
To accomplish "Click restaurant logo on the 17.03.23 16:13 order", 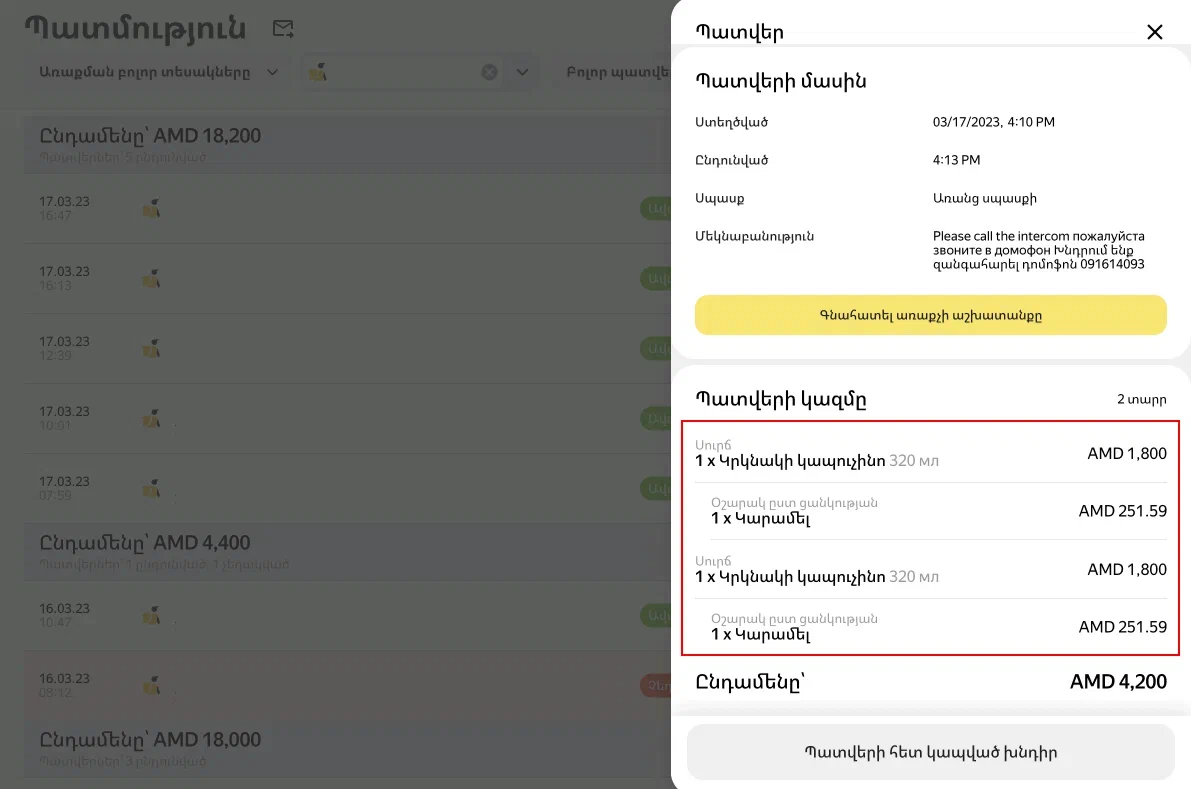I will (x=151, y=279).
